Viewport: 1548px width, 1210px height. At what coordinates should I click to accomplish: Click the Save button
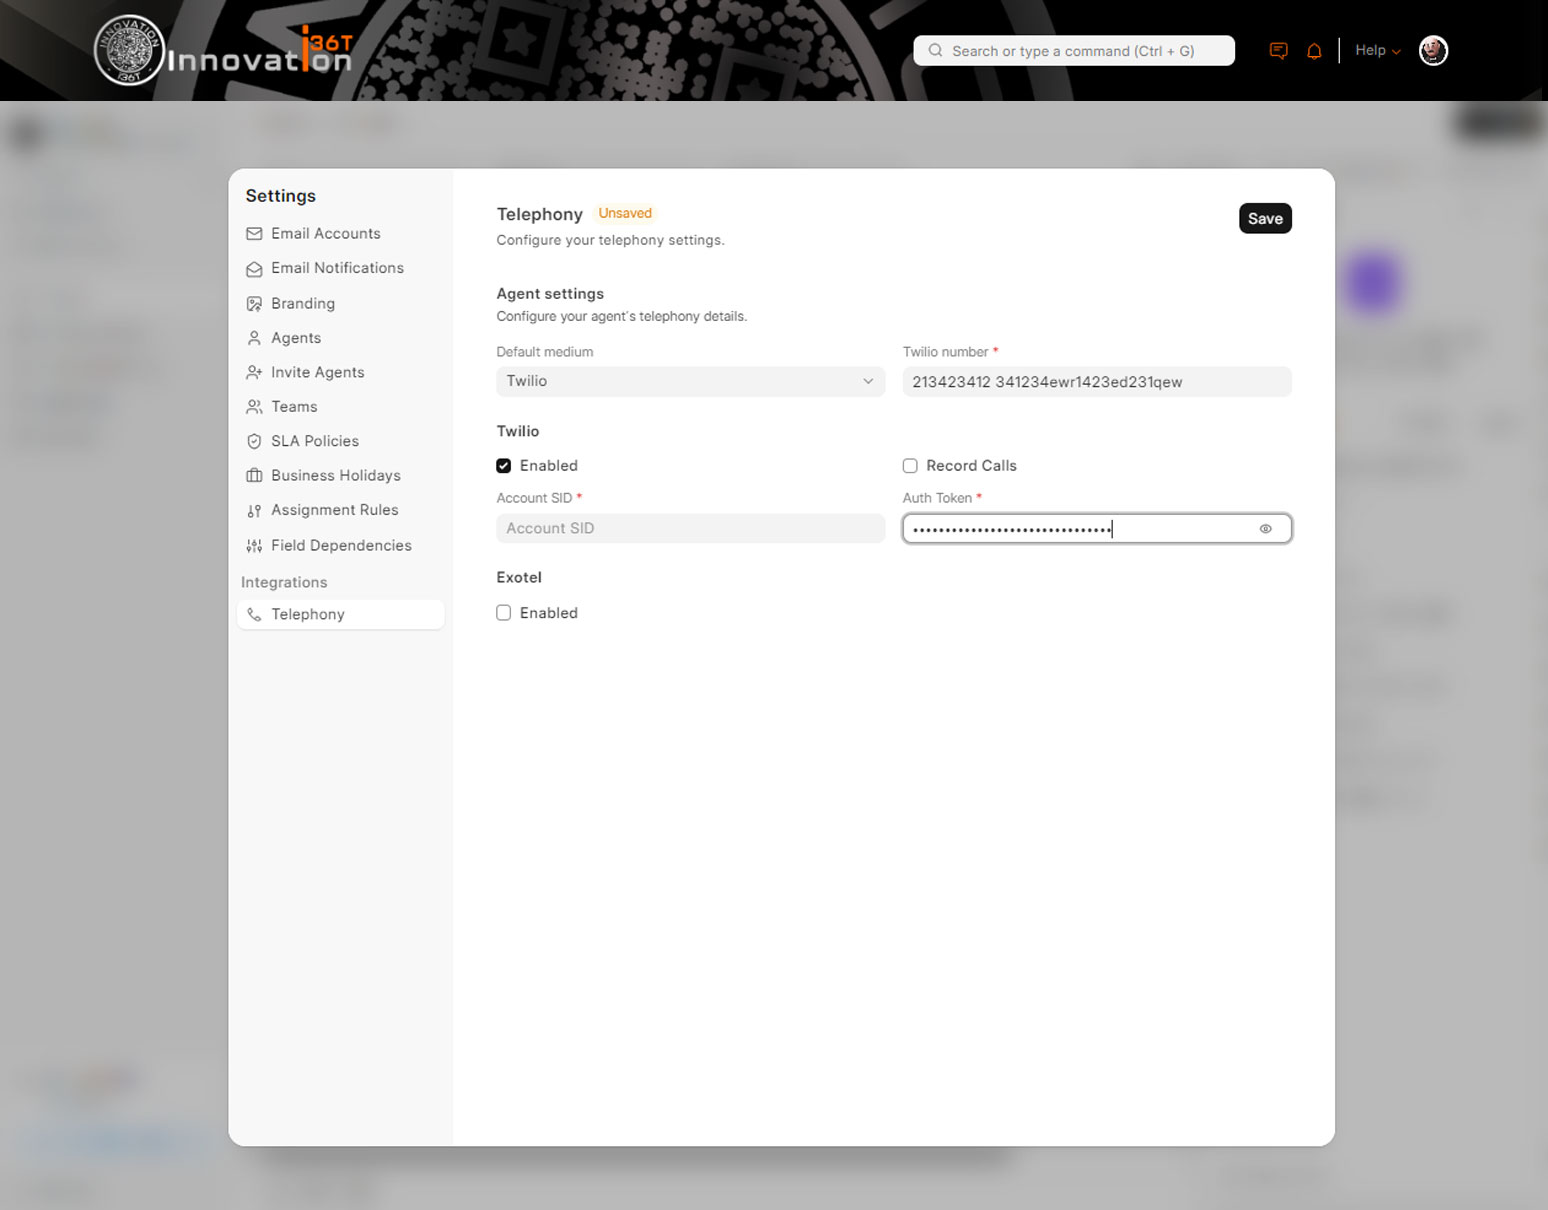pos(1265,219)
